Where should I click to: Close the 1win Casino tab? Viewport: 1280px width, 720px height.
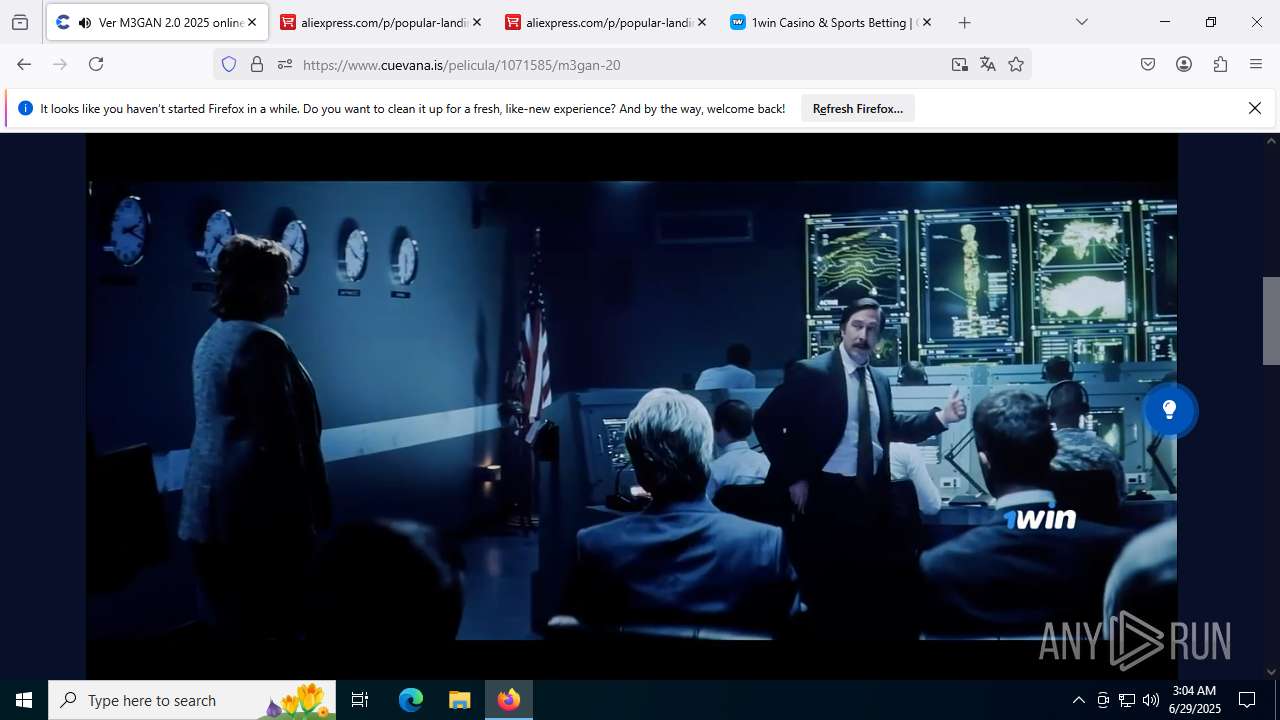pyautogui.click(x=927, y=22)
